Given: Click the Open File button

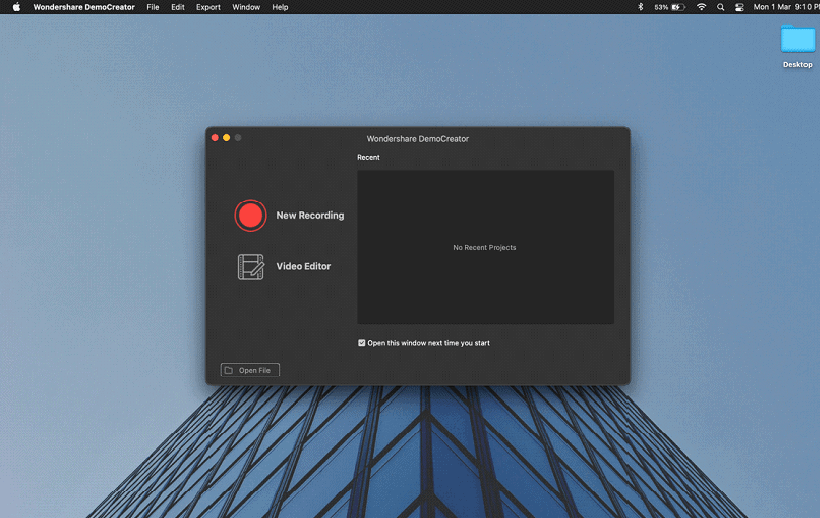Looking at the screenshot, I should pos(250,370).
